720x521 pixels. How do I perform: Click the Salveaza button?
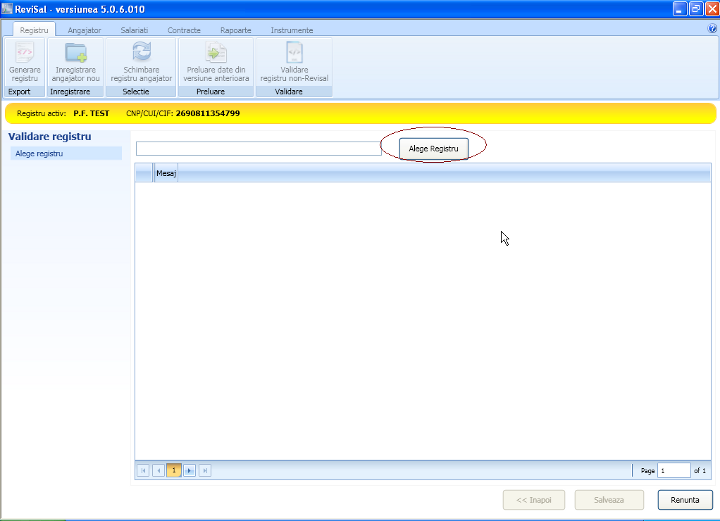(609, 500)
